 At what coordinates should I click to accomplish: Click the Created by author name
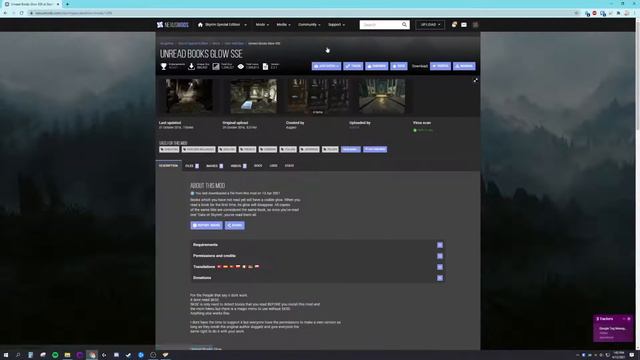(291, 127)
